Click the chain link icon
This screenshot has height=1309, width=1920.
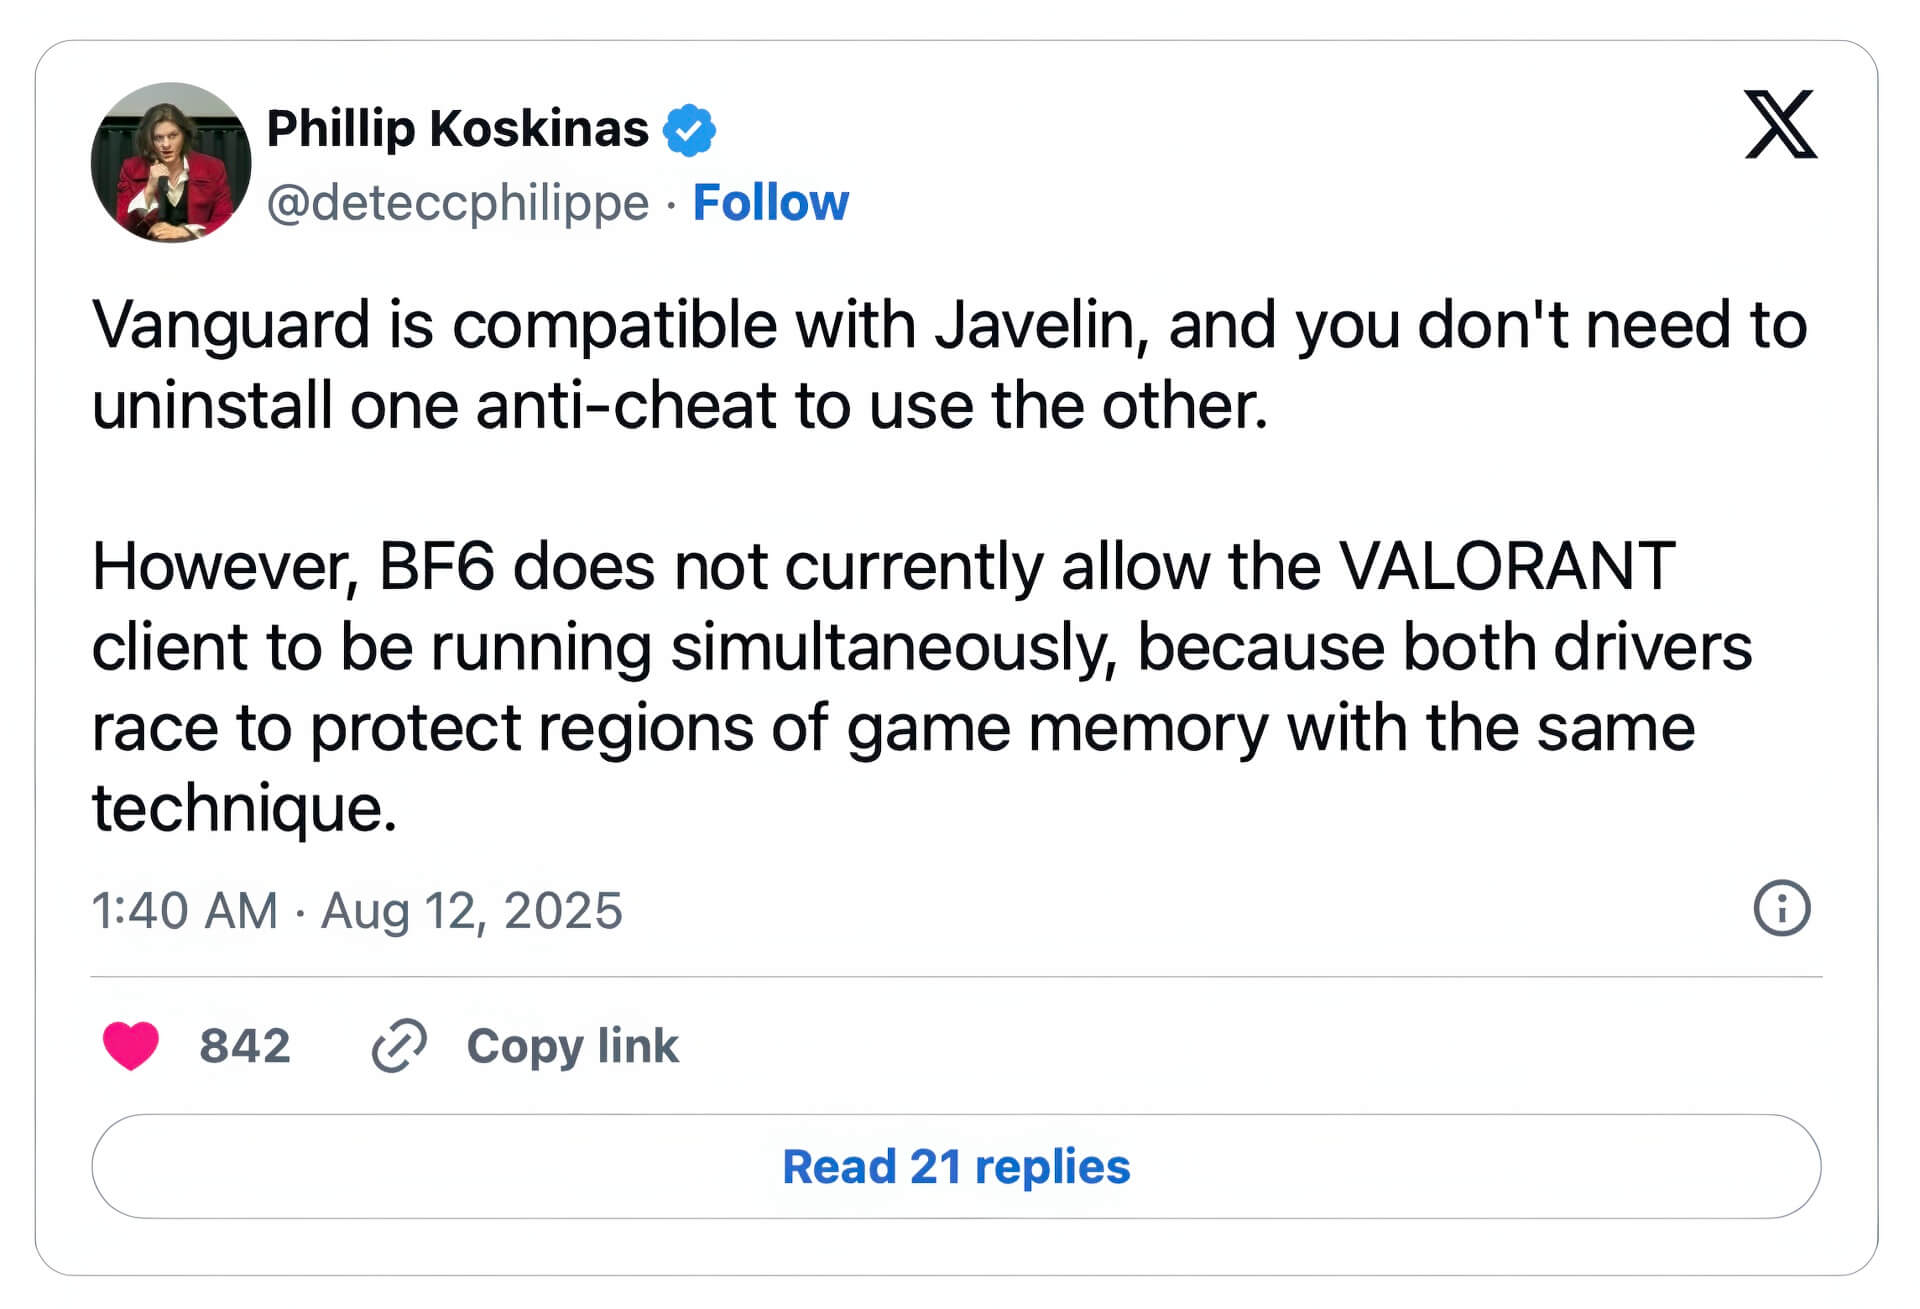point(399,1046)
